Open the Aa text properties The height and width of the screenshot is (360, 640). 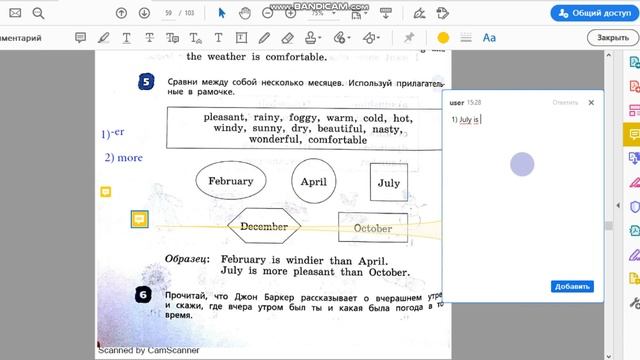point(489,38)
